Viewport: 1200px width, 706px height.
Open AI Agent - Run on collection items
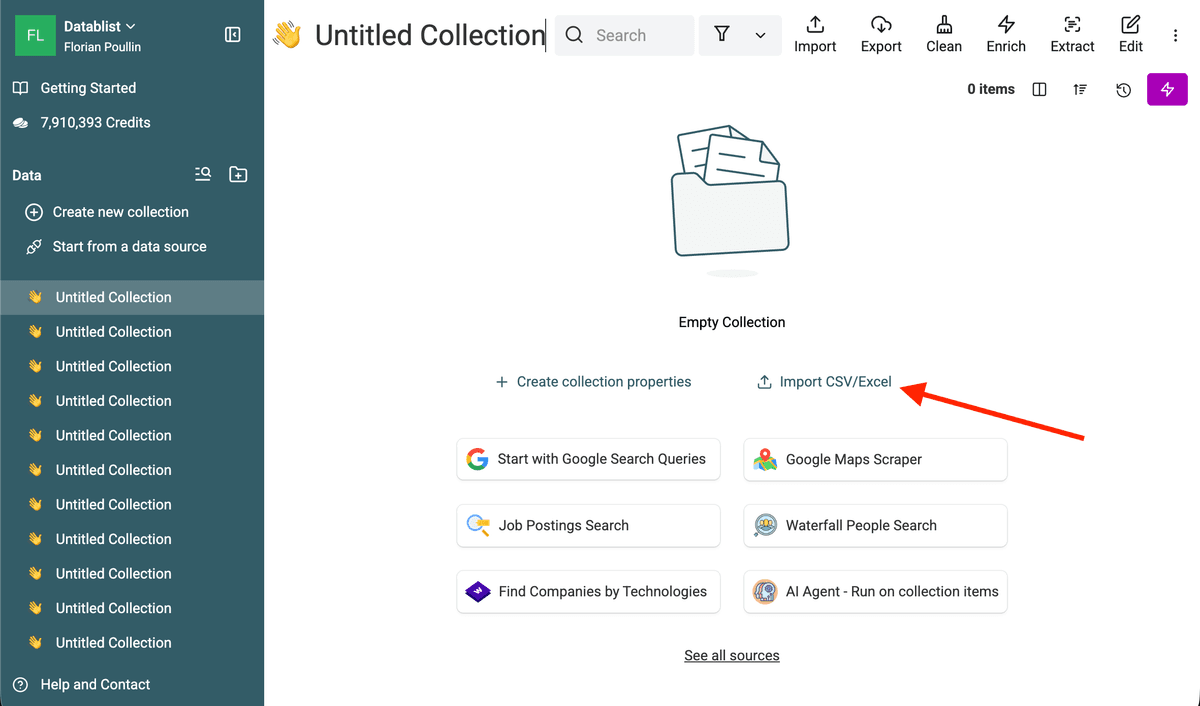pos(875,591)
